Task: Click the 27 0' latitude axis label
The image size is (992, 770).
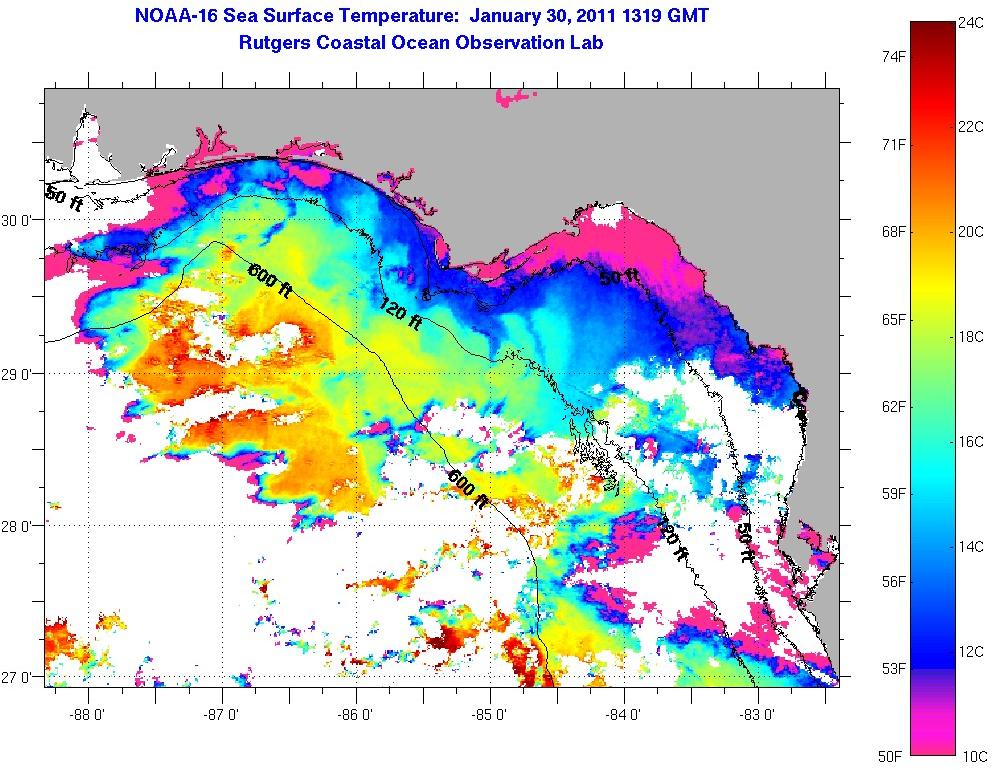Action: click(17, 678)
